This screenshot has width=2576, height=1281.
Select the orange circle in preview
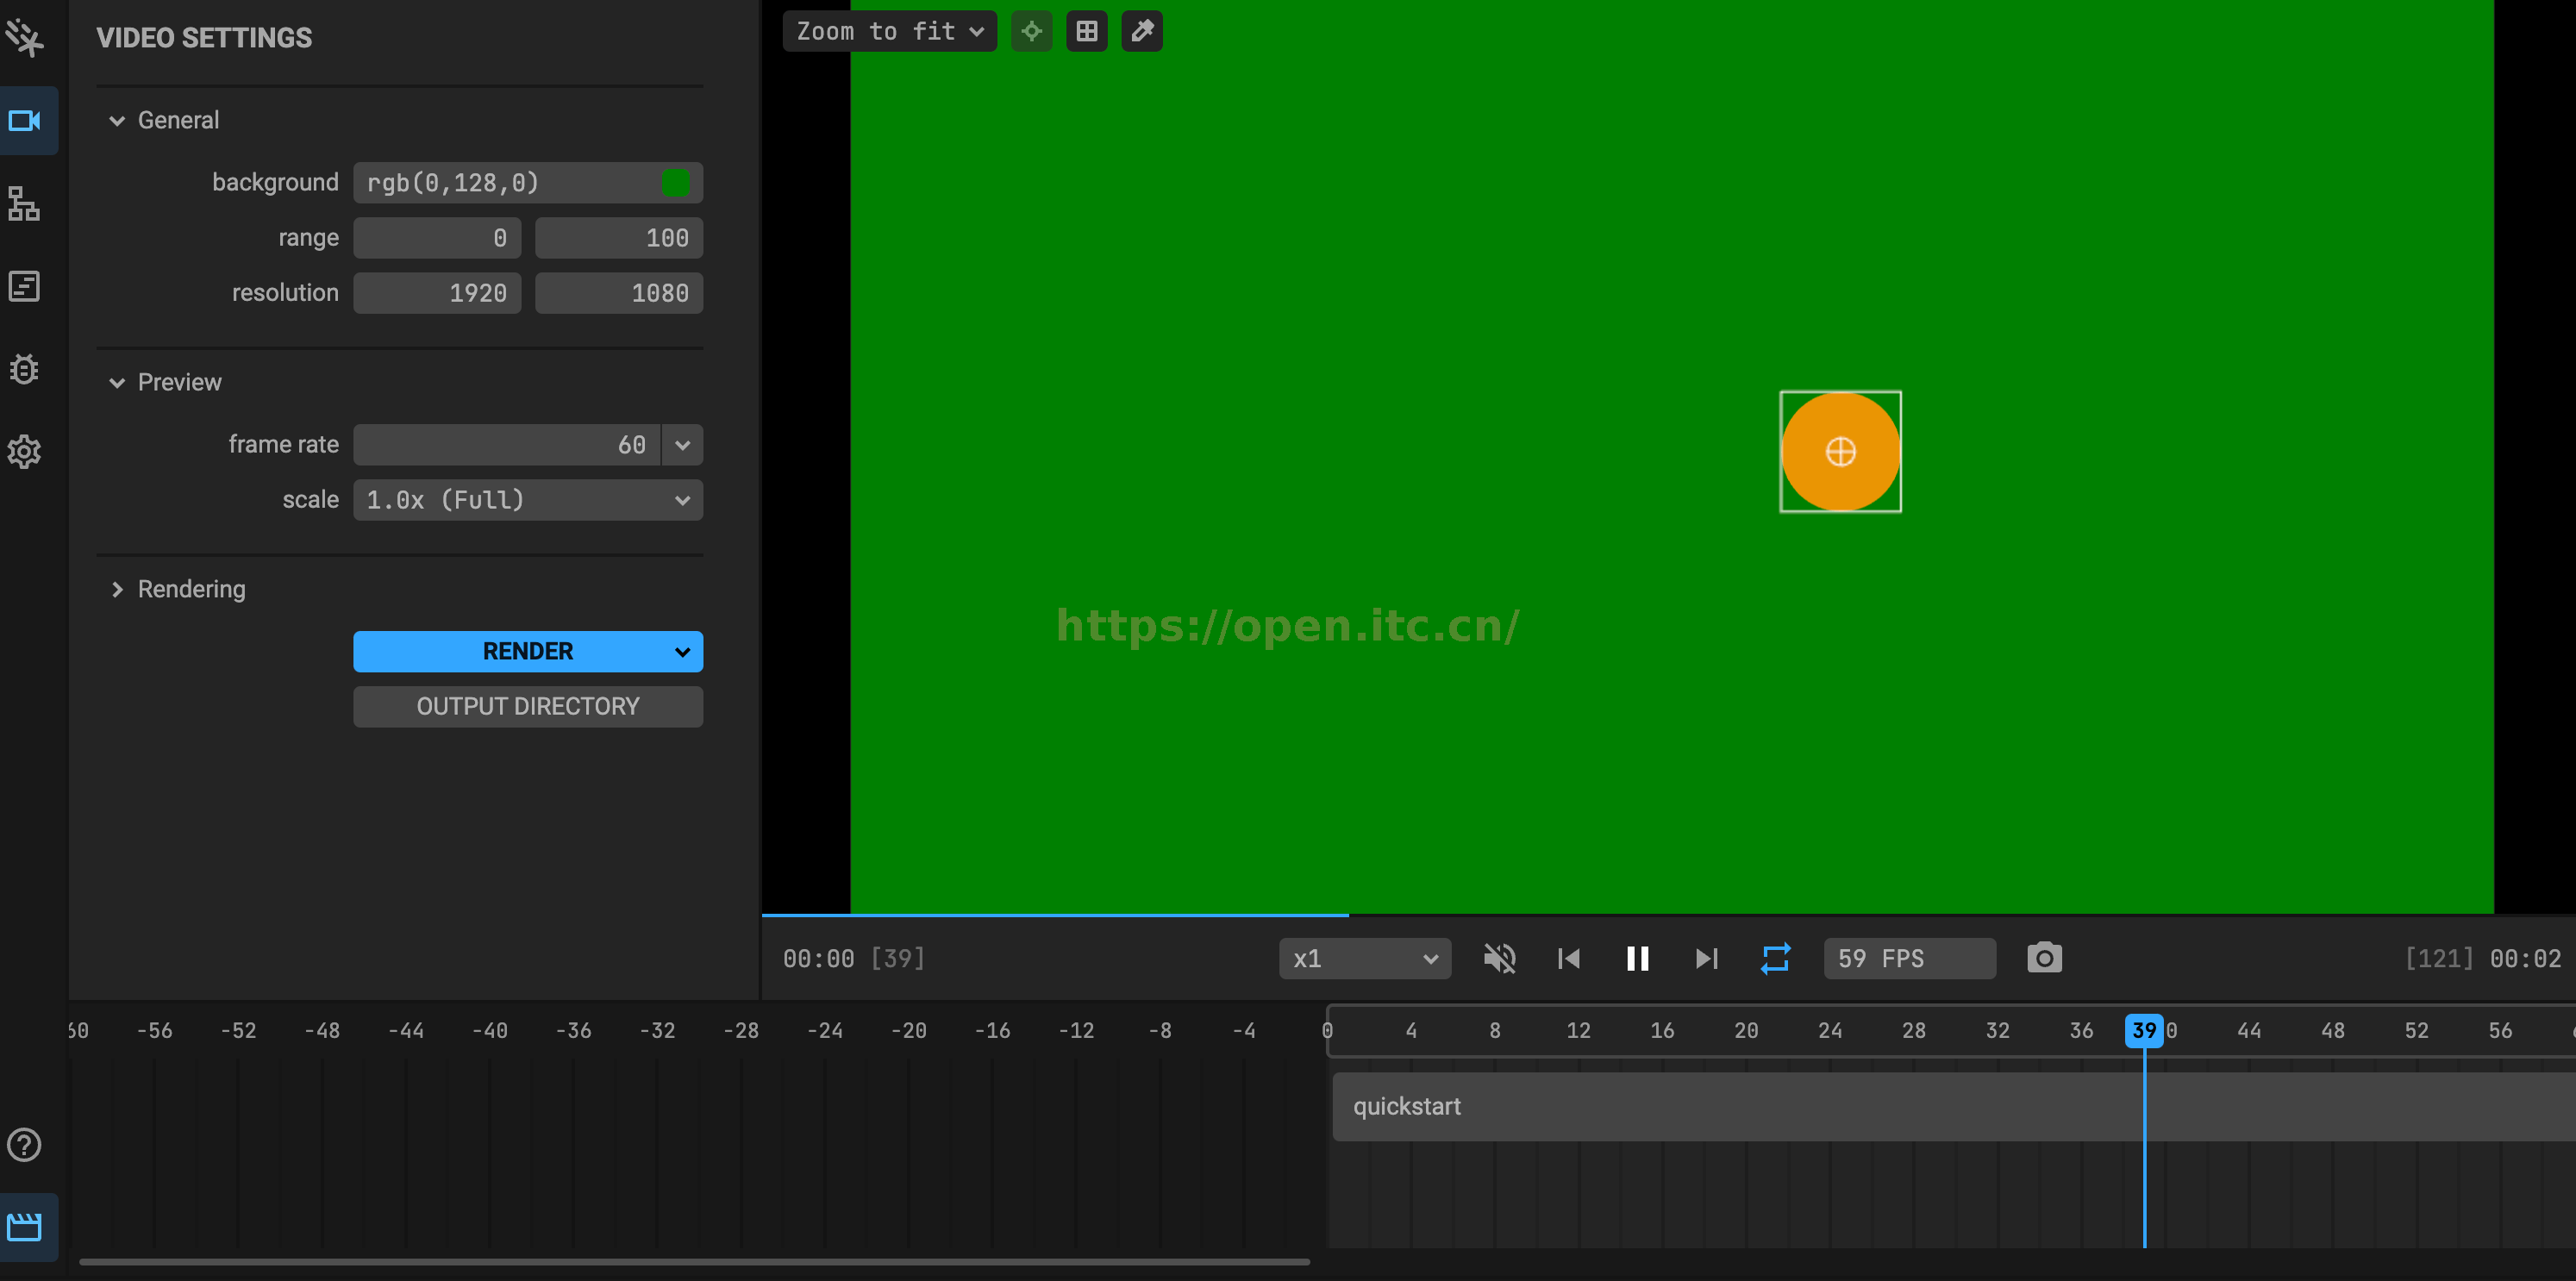pyautogui.click(x=1840, y=452)
